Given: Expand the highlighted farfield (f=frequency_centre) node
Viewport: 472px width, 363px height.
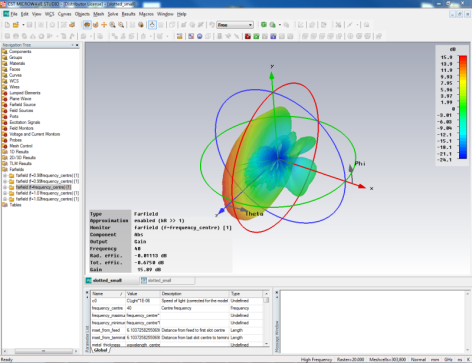Looking at the screenshot, I should point(5,187).
